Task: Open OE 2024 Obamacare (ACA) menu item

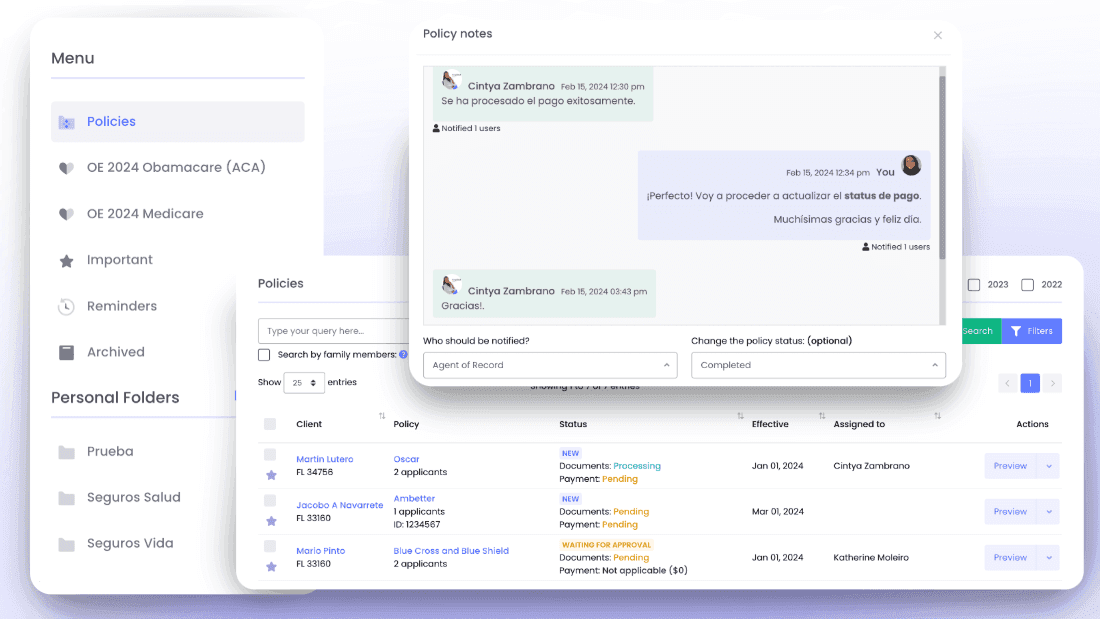Action: (x=176, y=167)
